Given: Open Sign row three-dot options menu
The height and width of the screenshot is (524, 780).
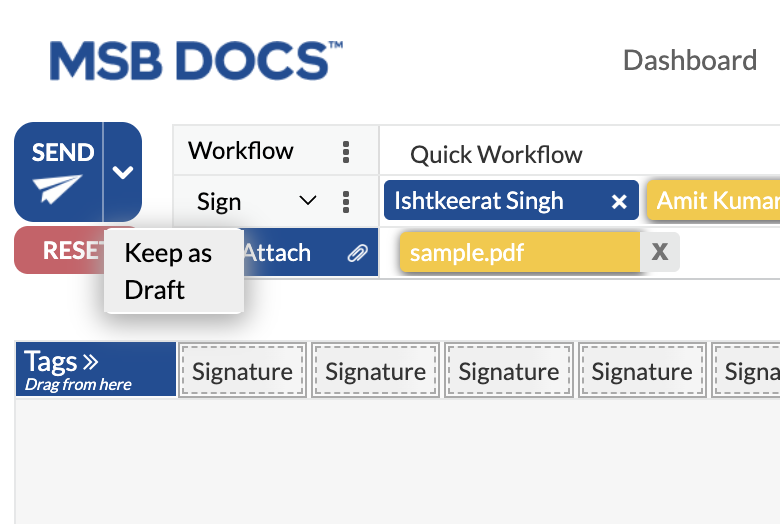Looking at the screenshot, I should click(346, 202).
